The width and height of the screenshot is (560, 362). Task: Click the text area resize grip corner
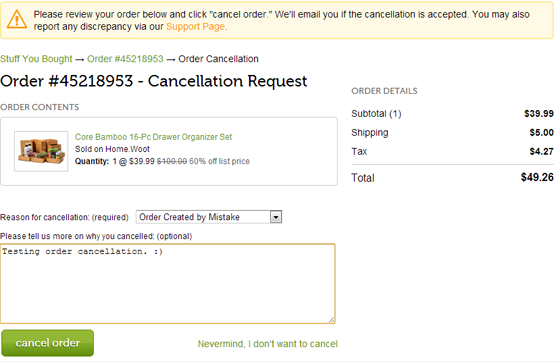pyautogui.click(x=331, y=320)
